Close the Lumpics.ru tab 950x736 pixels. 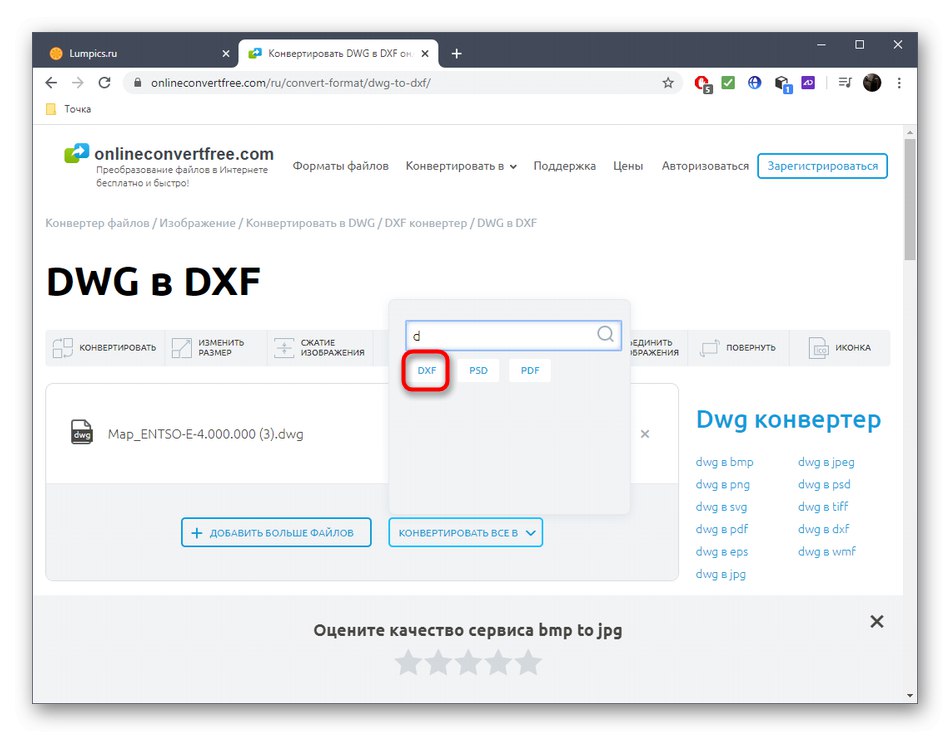(226, 54)
